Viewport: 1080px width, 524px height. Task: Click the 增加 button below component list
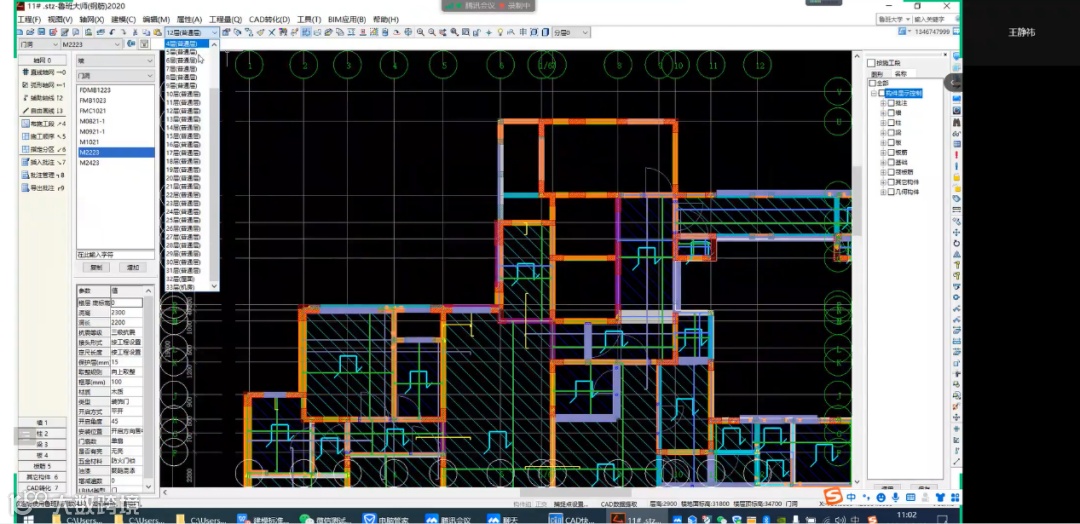pyautogui.click(x=133, y=267)
